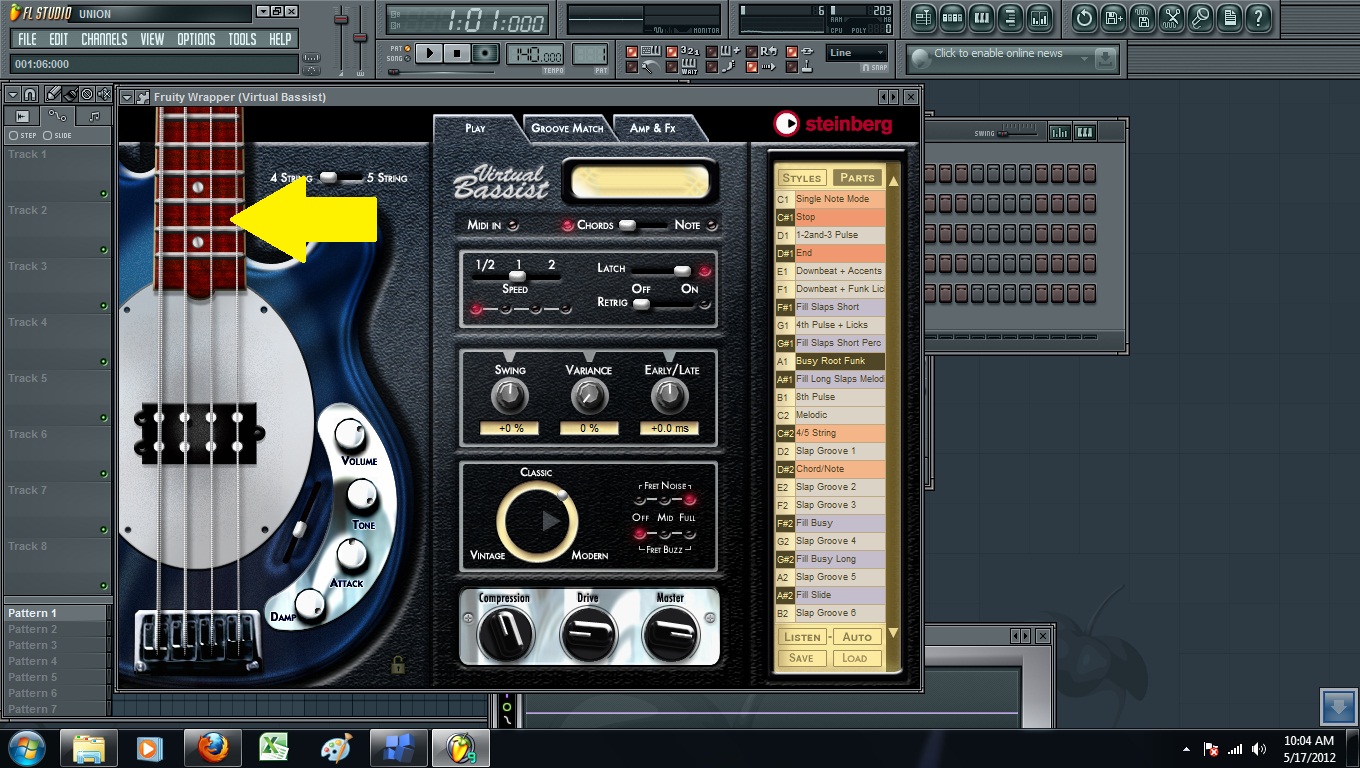
Task: Click the Load button in Virtual Bassist
Action: [855, 658]
